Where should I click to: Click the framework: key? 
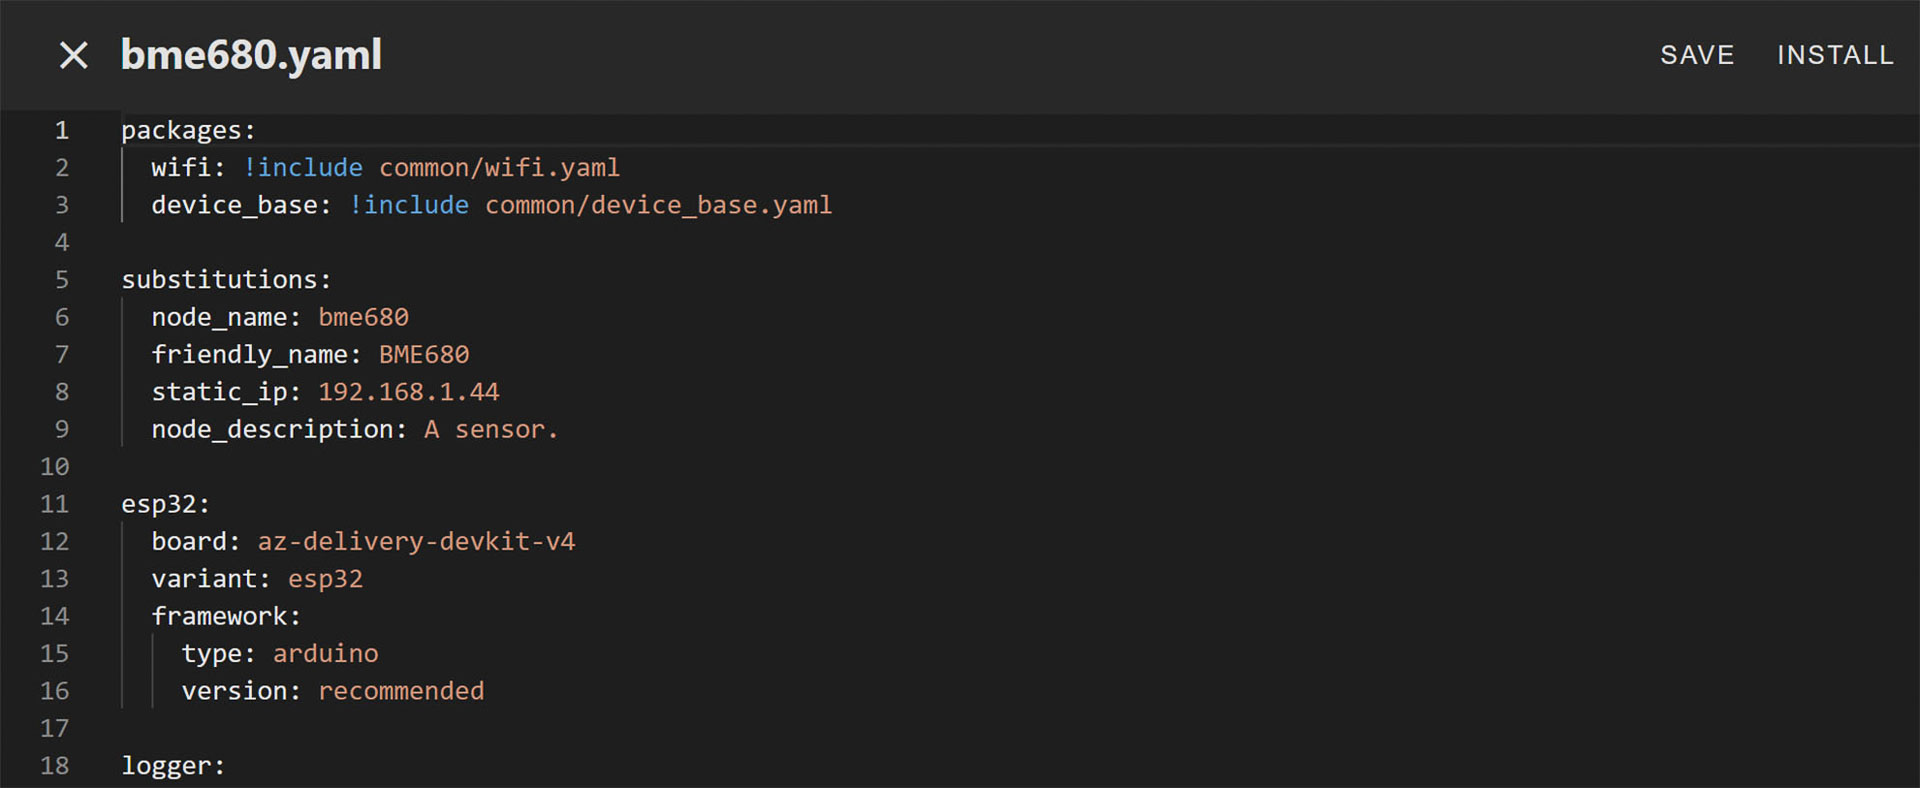(x=225, y=617)
